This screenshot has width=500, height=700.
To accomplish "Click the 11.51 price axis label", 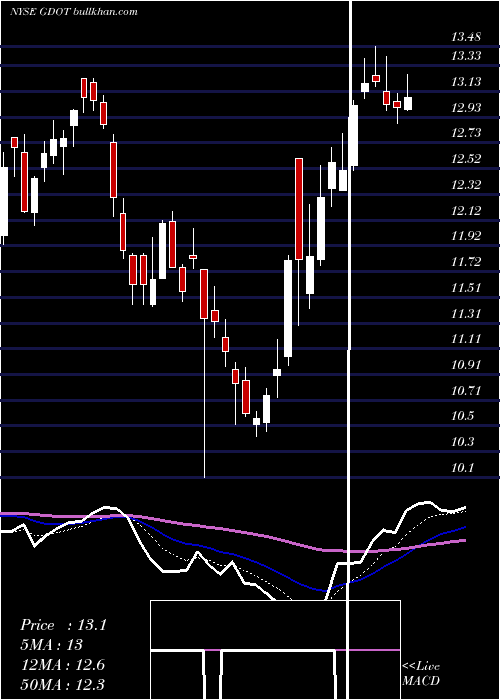I will point(466,288).
